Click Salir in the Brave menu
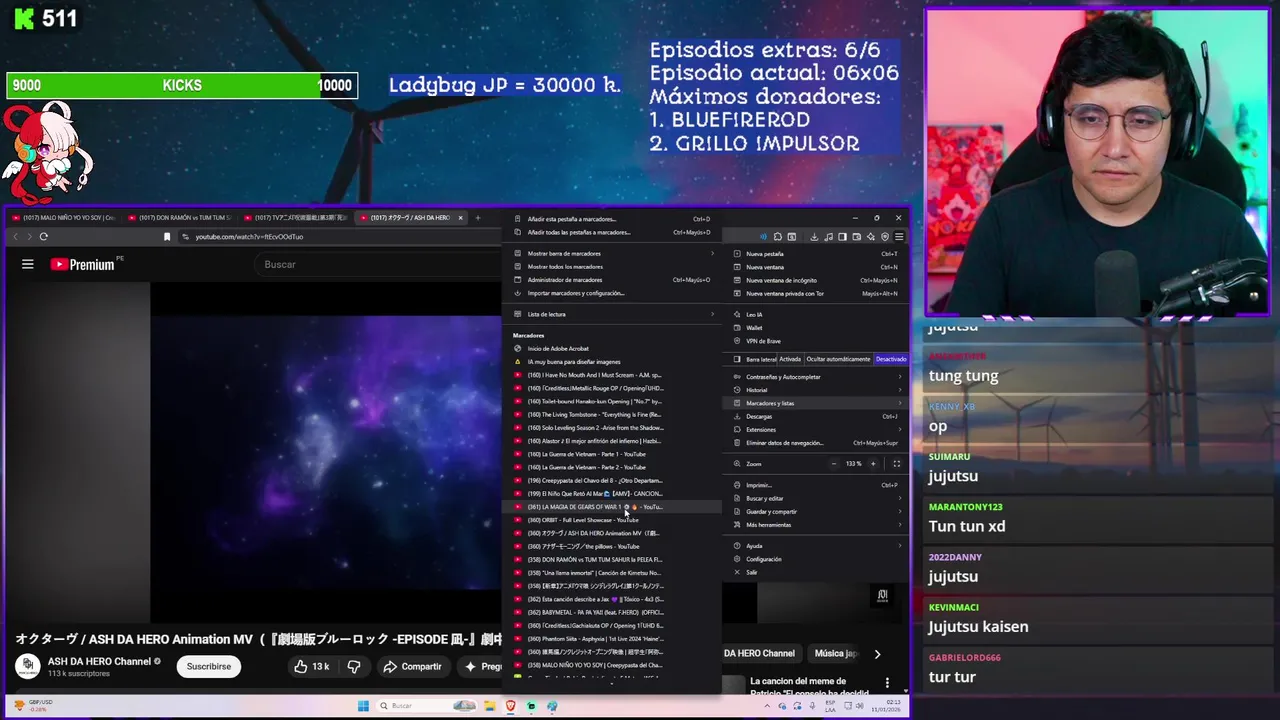This screenshot has width=1280, height=720. [x=817, y=572]
